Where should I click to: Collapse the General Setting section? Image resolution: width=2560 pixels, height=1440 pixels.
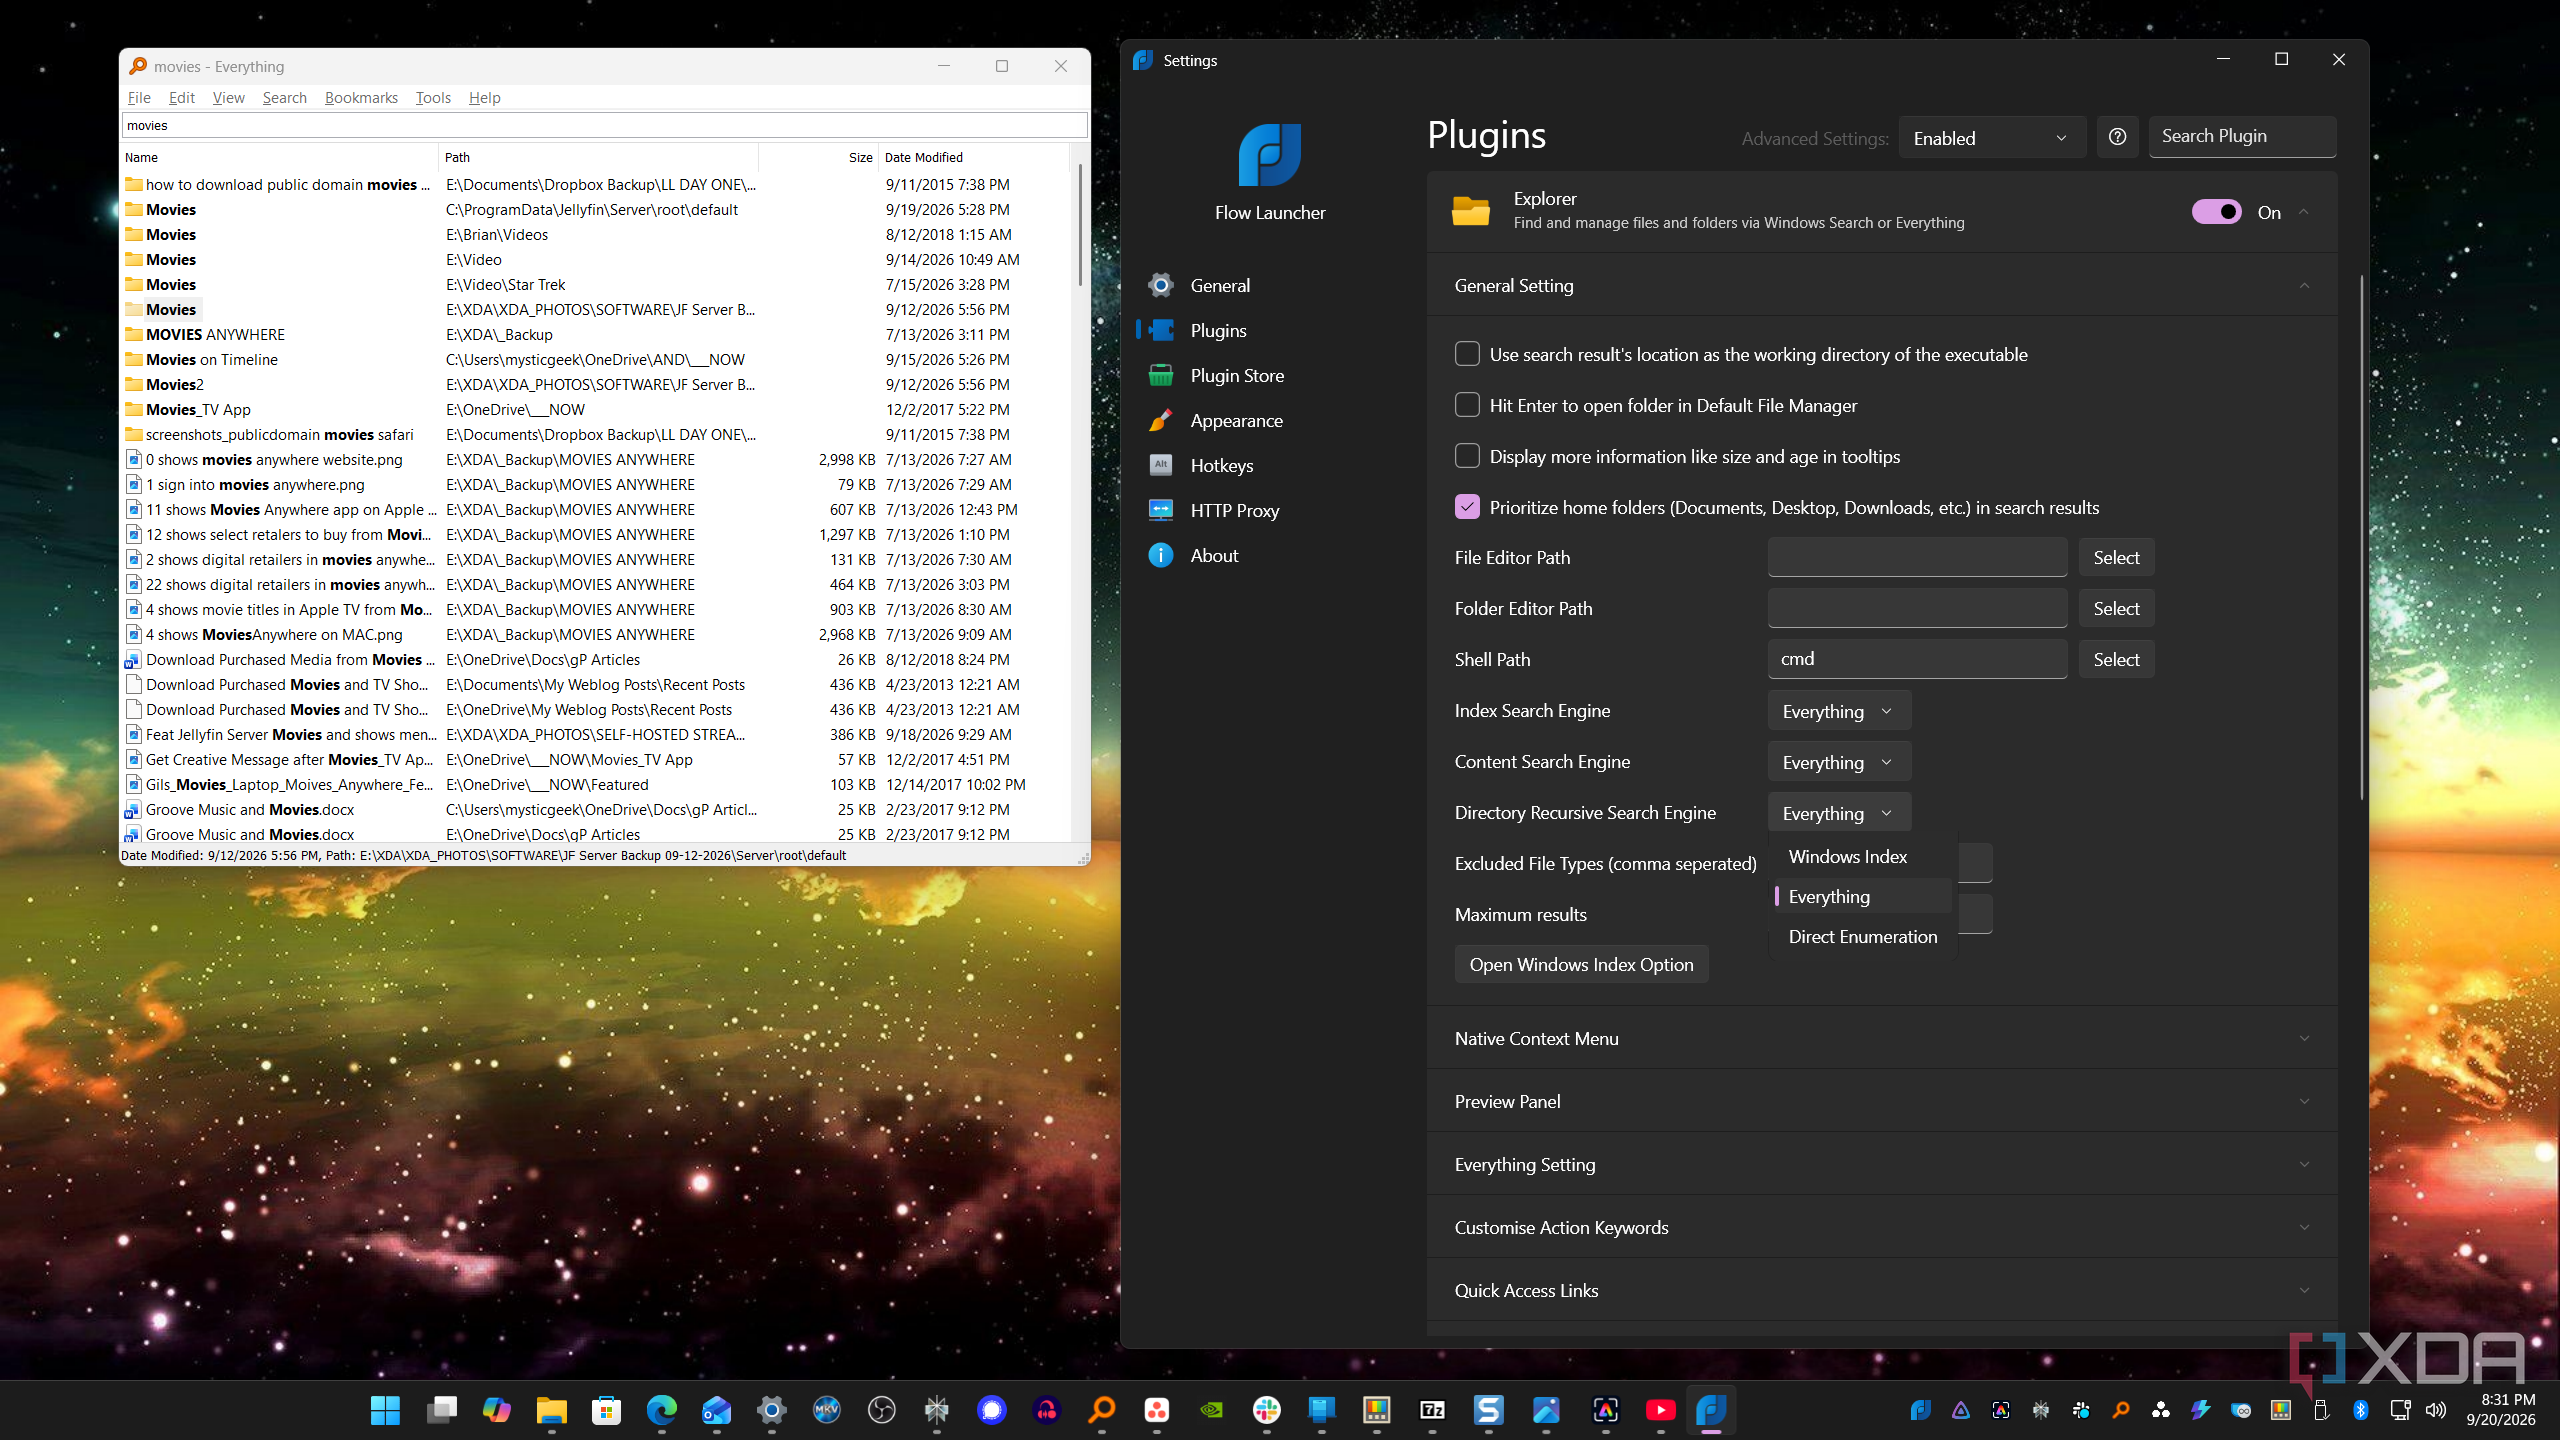coord(1881,286)
